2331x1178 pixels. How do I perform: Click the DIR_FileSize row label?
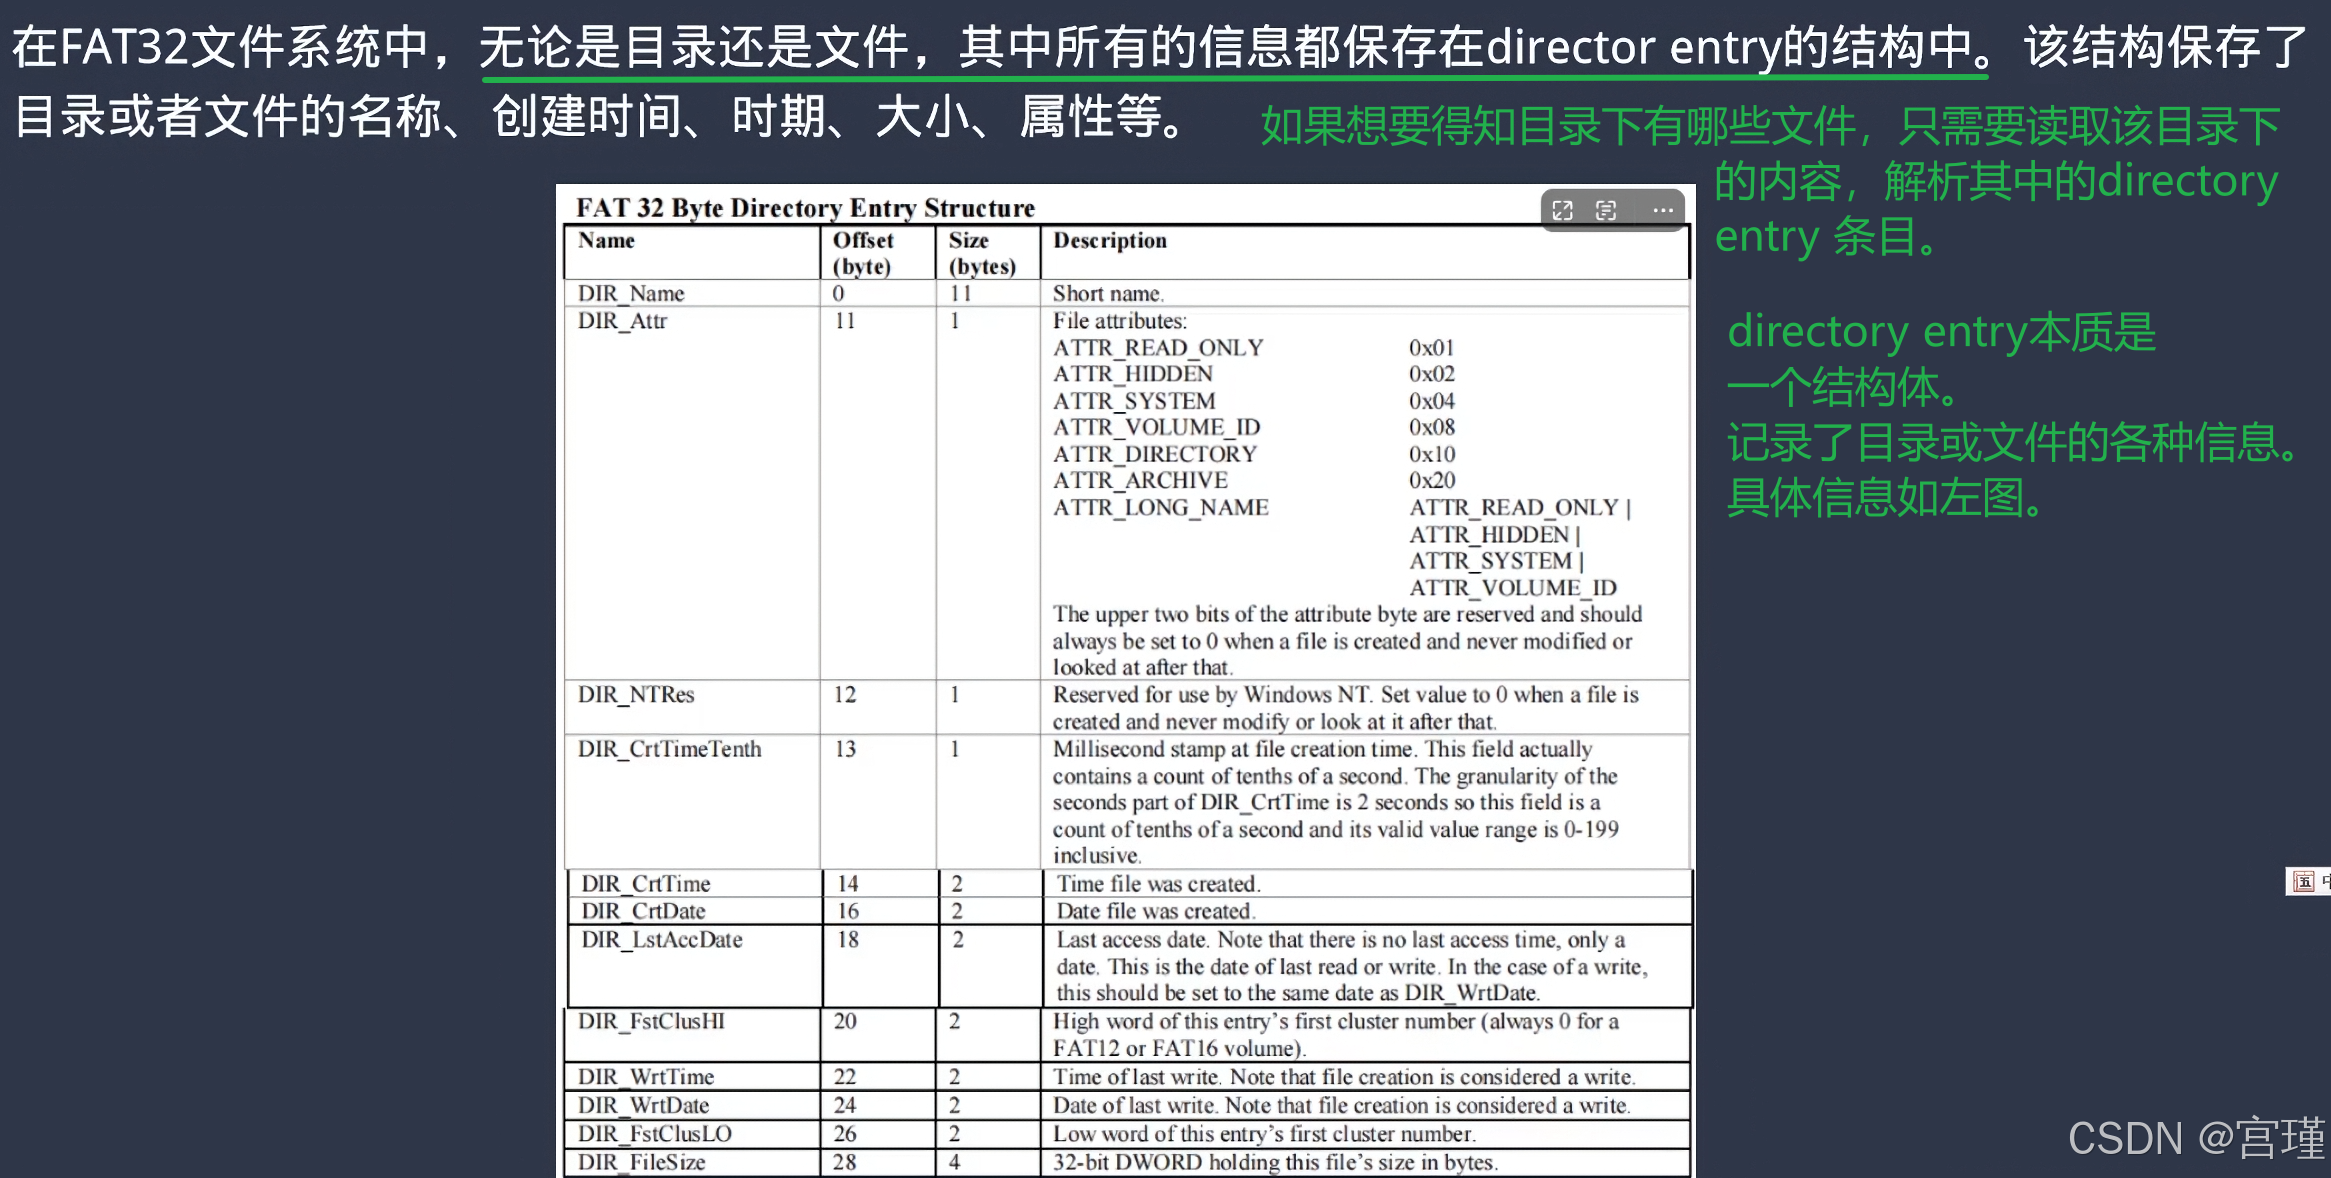(x=642, y=1162)
